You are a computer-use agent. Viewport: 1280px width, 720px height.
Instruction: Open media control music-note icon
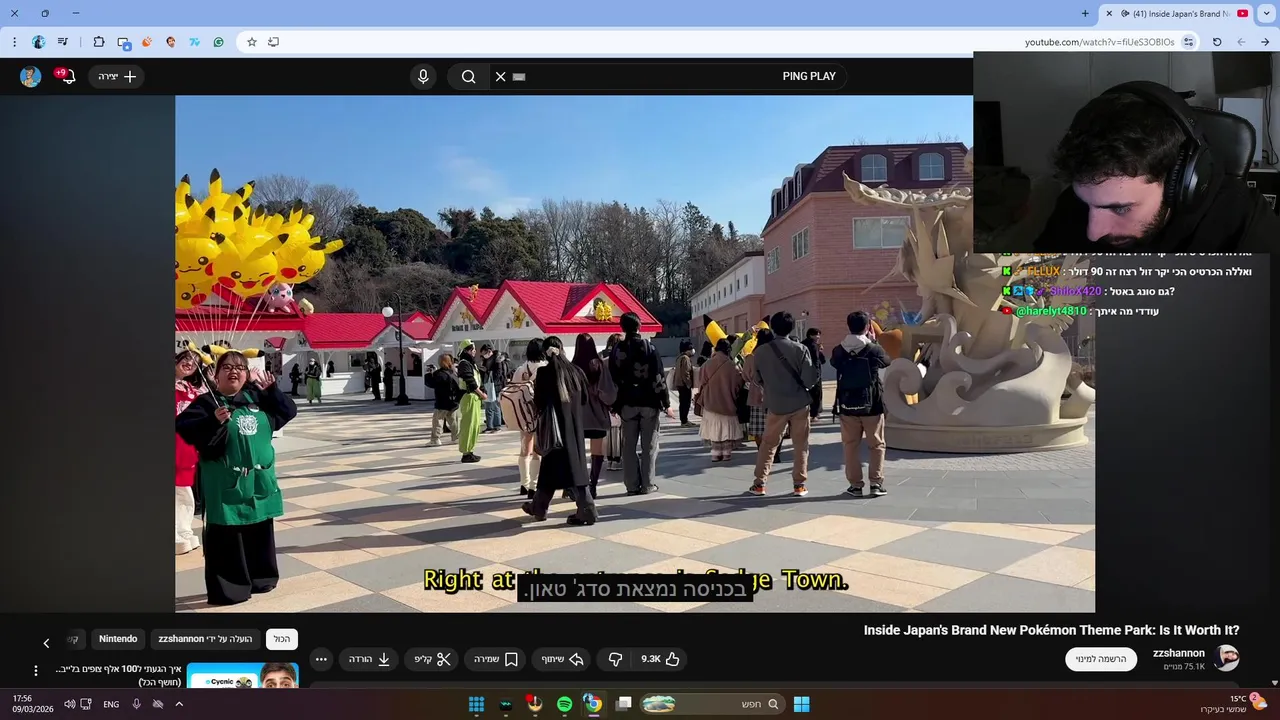coord(63,42)
